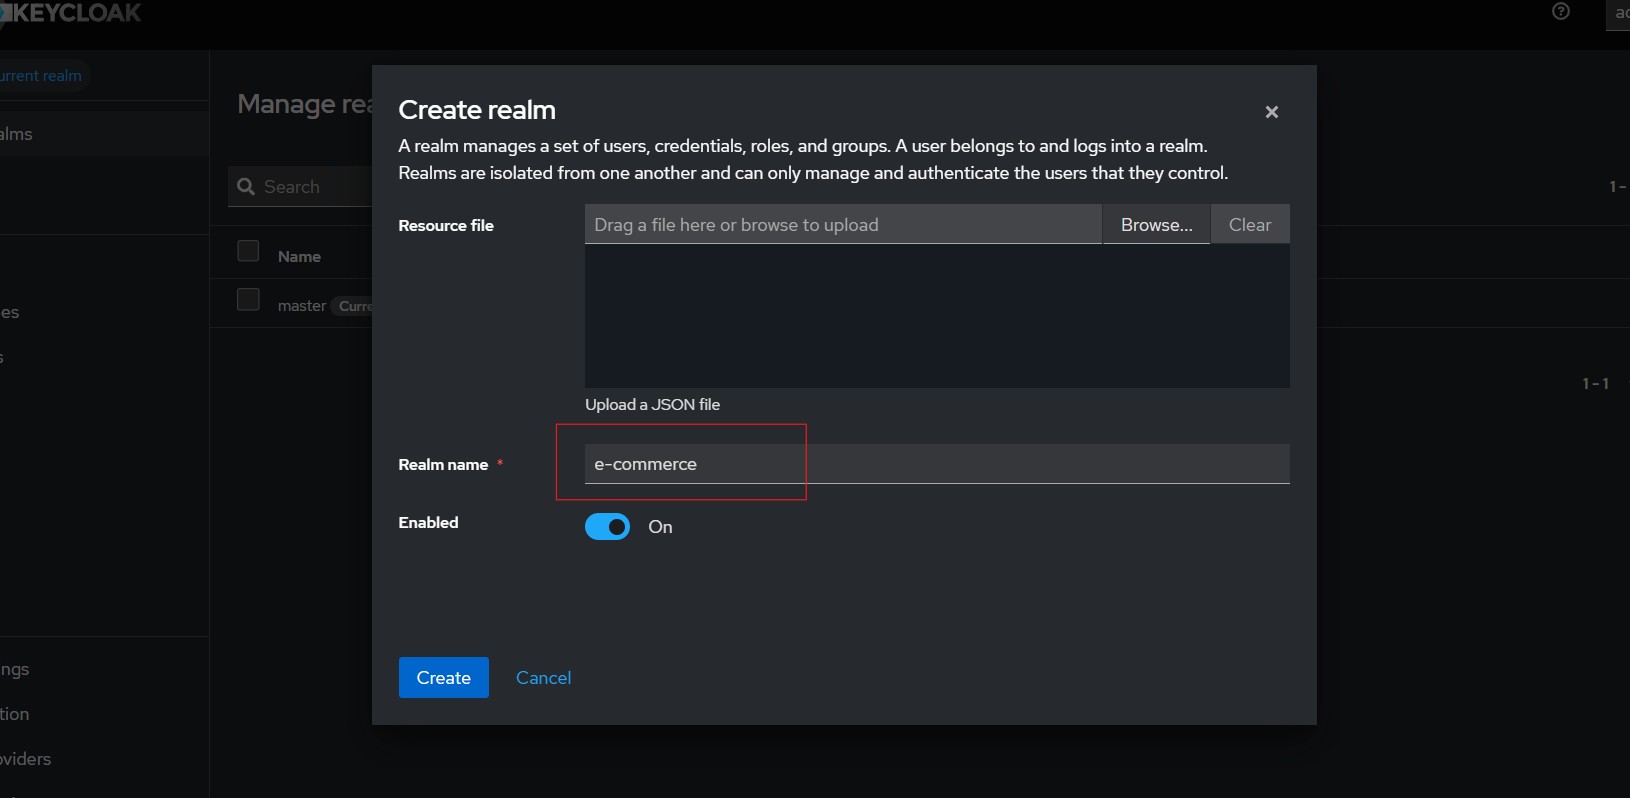
Task: Click the Keycloak logo in the header
Action: pos(72,13)
